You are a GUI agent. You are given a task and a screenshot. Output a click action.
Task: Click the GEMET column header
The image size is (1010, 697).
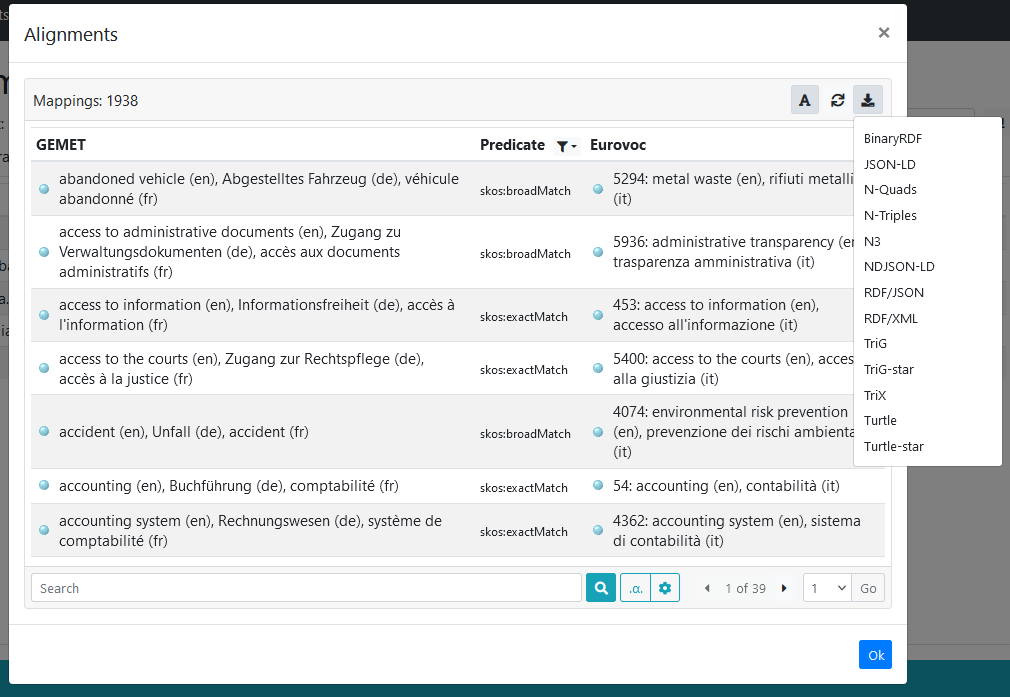[61, 145]
